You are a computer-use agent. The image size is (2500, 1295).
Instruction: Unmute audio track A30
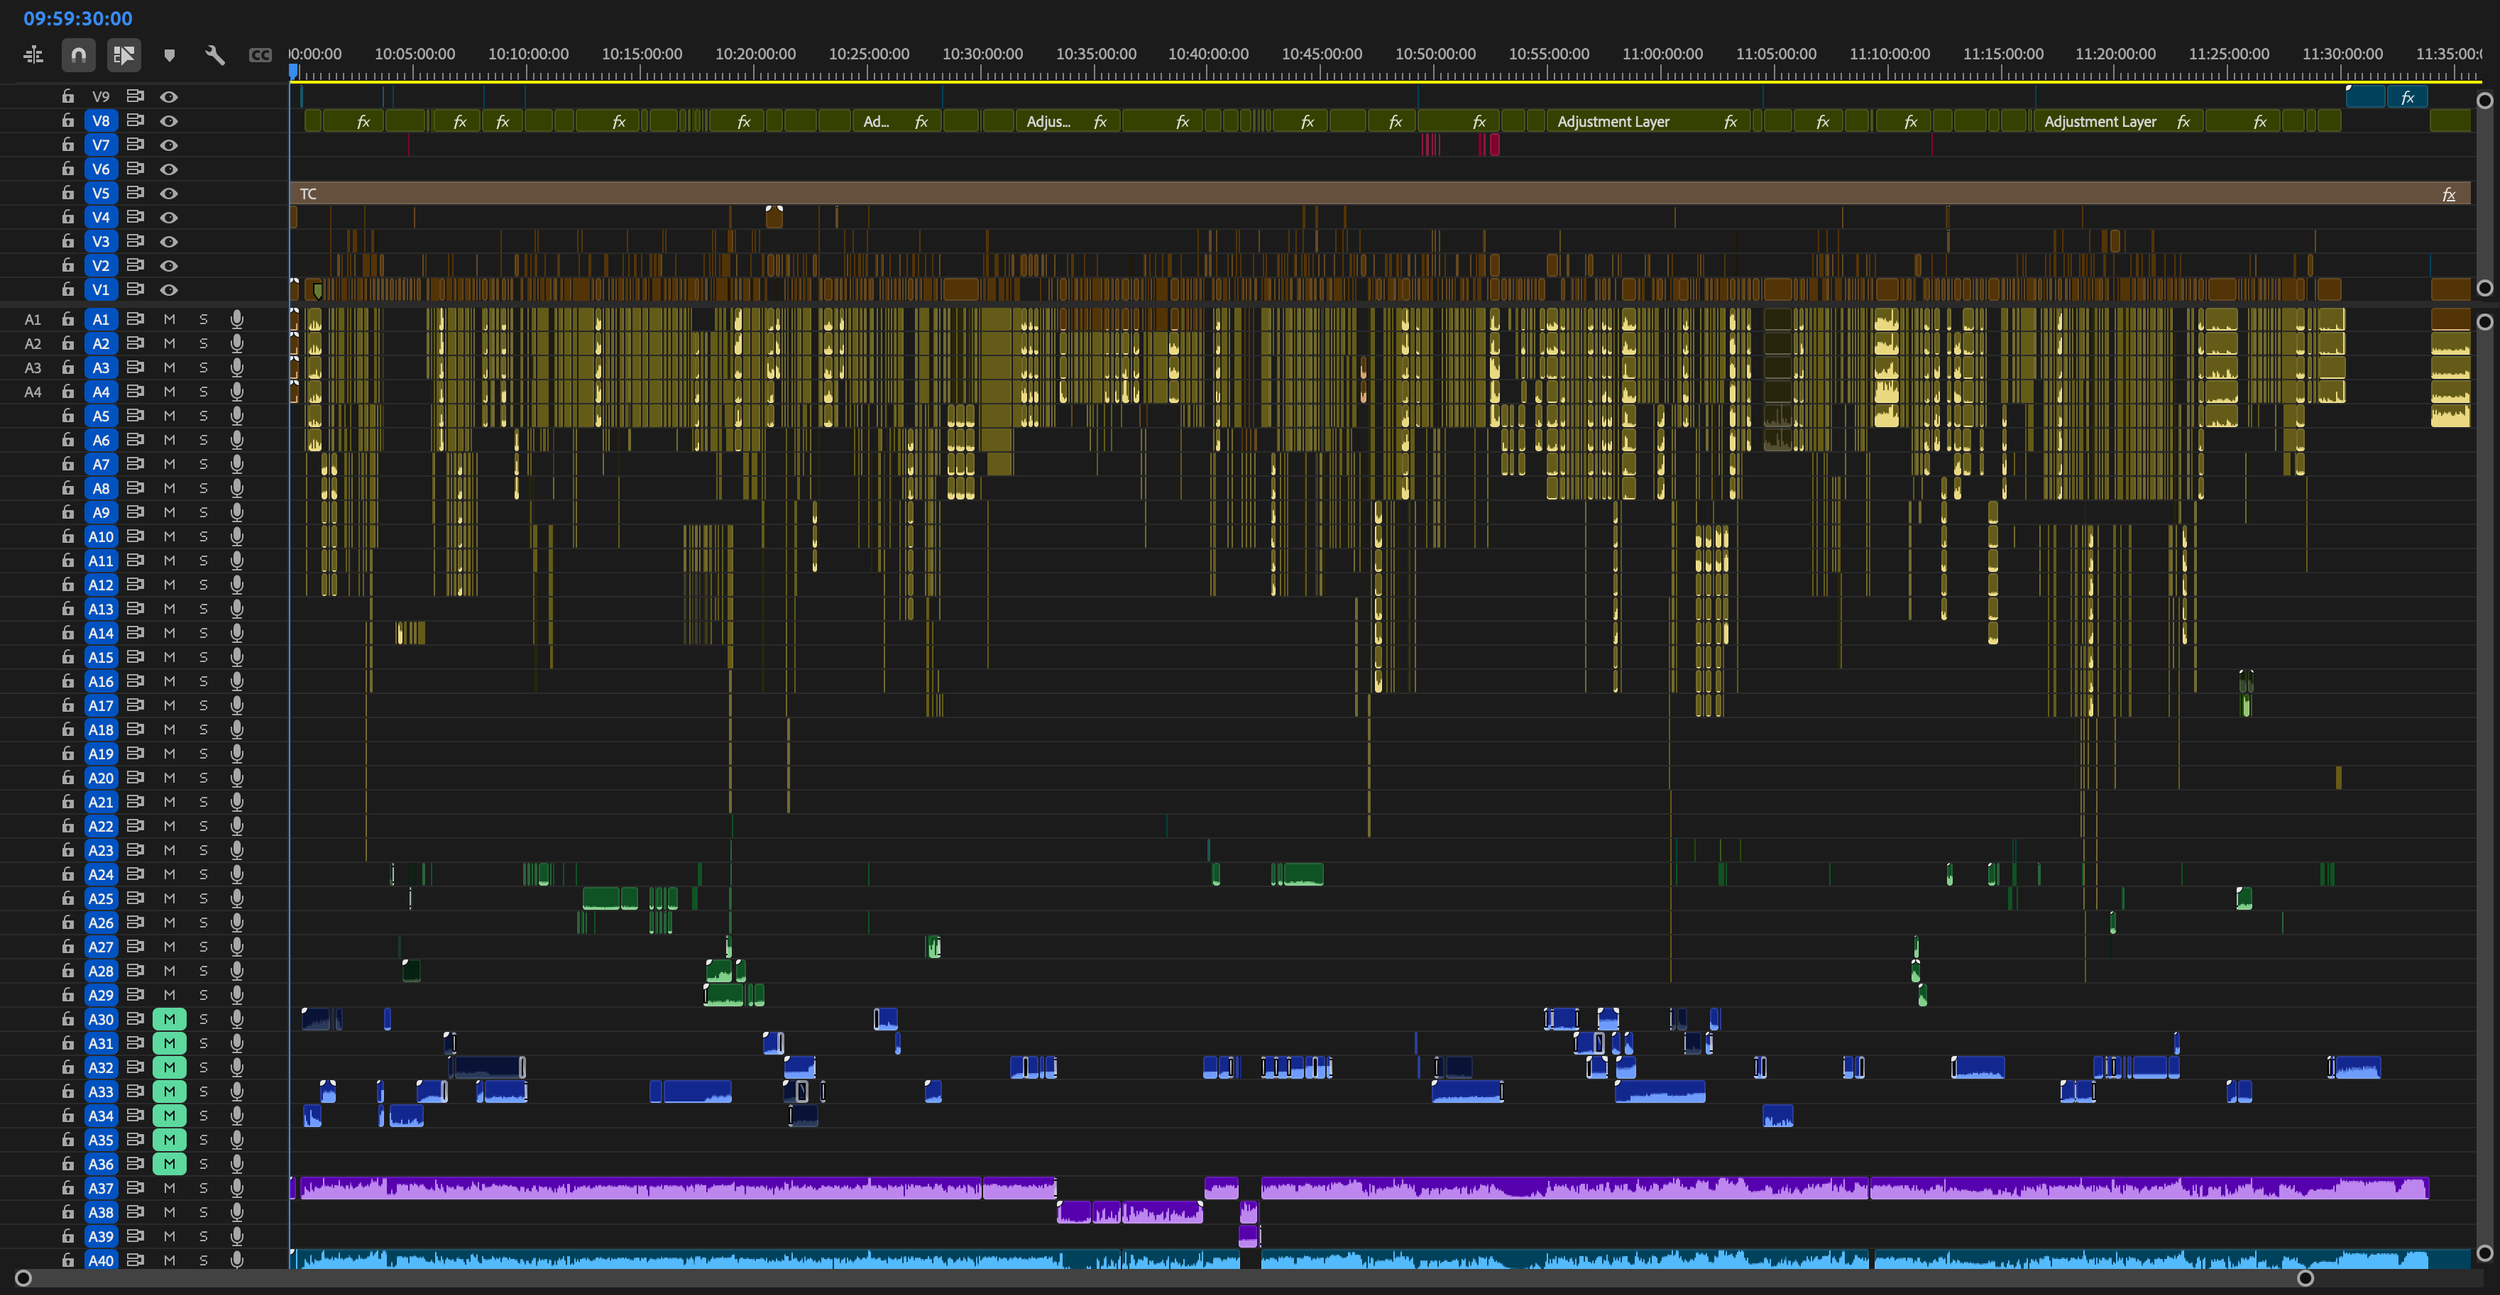point(169,1019)
